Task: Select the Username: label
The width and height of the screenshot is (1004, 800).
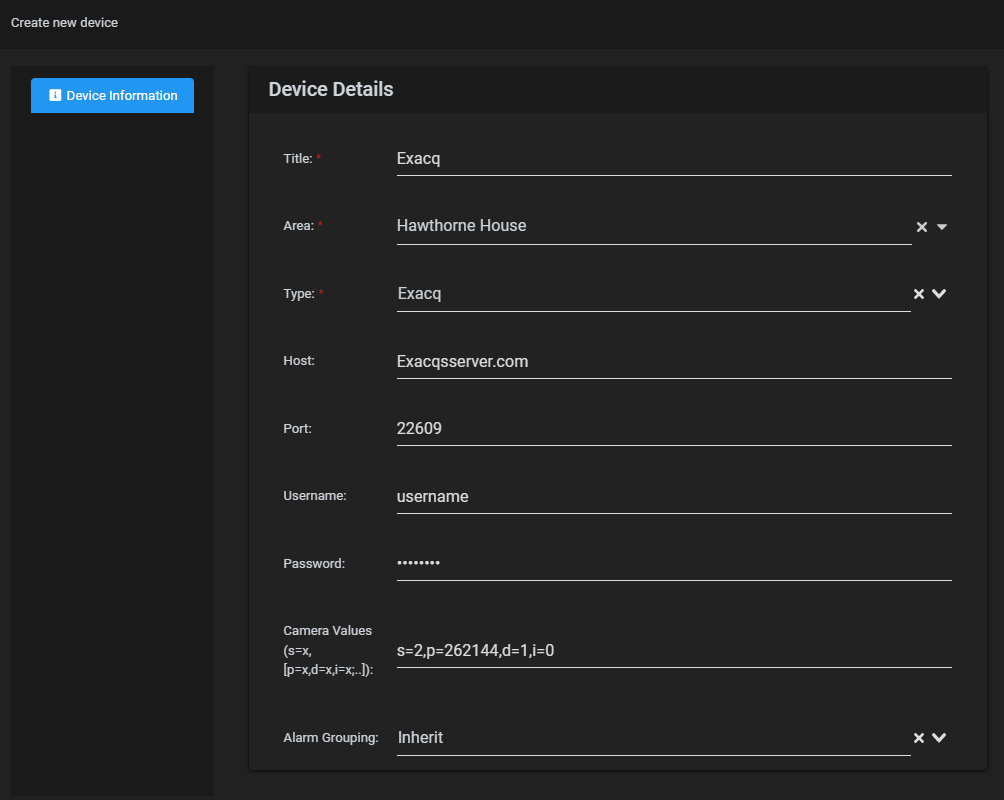Action: click(314, 496)
